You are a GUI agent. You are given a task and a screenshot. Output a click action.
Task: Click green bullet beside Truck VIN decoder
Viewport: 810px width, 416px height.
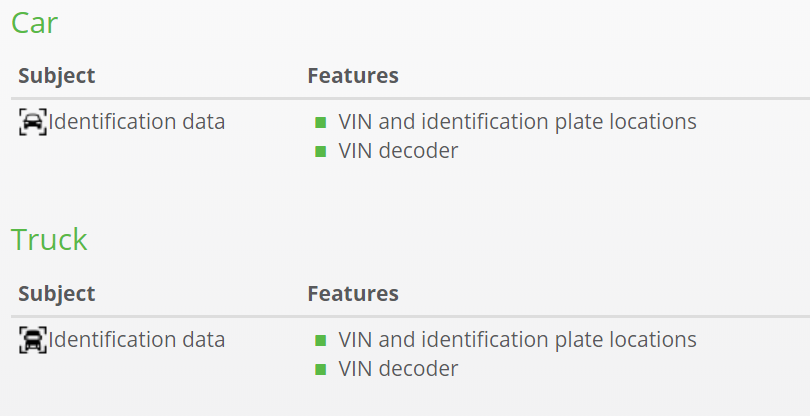point(321,369)
